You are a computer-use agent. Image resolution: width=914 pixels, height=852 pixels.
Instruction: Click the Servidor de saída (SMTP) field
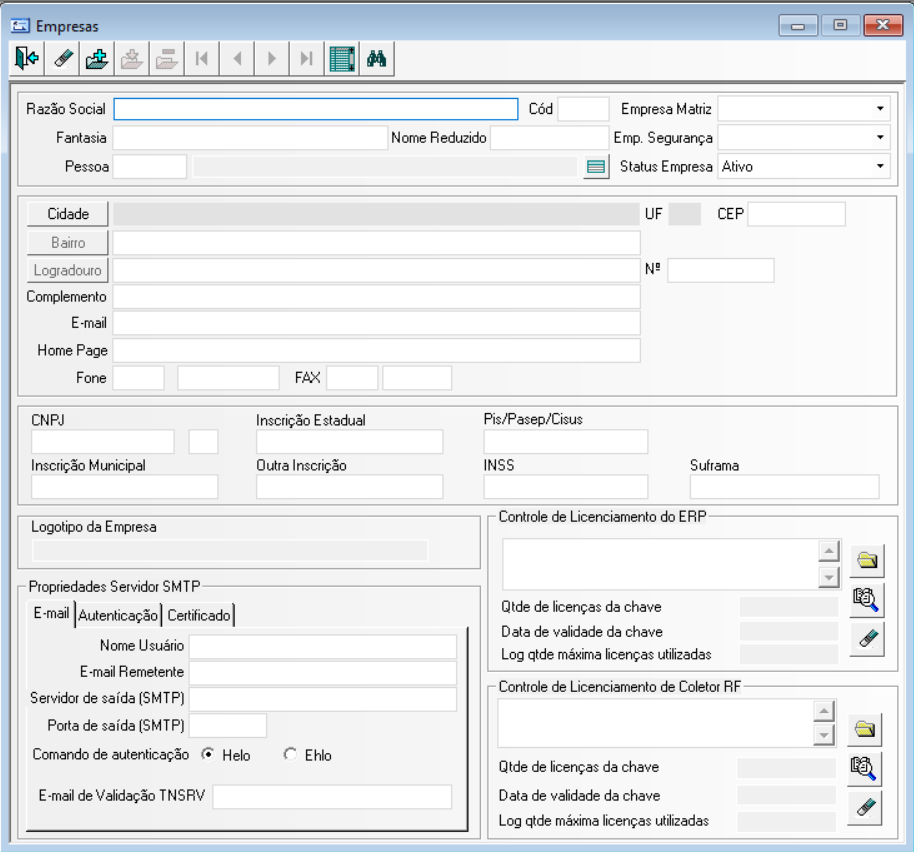323,699
